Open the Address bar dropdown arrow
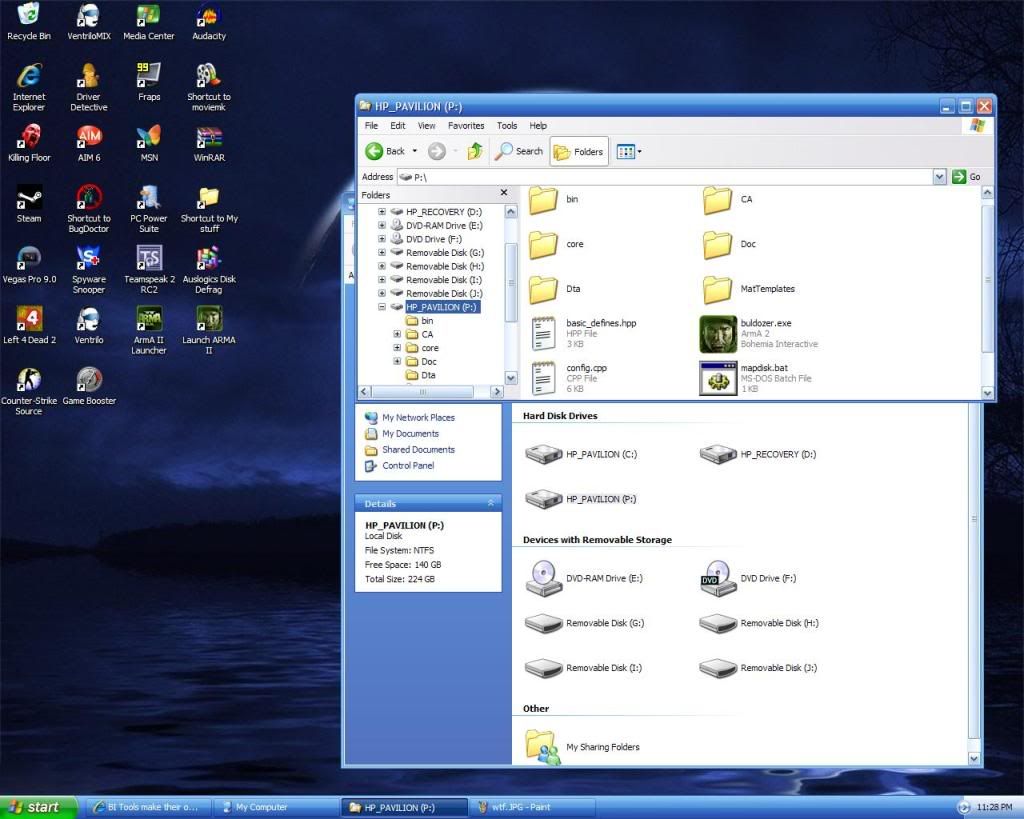The height and width of the screenshot is (819, 1024). point(939,177)
